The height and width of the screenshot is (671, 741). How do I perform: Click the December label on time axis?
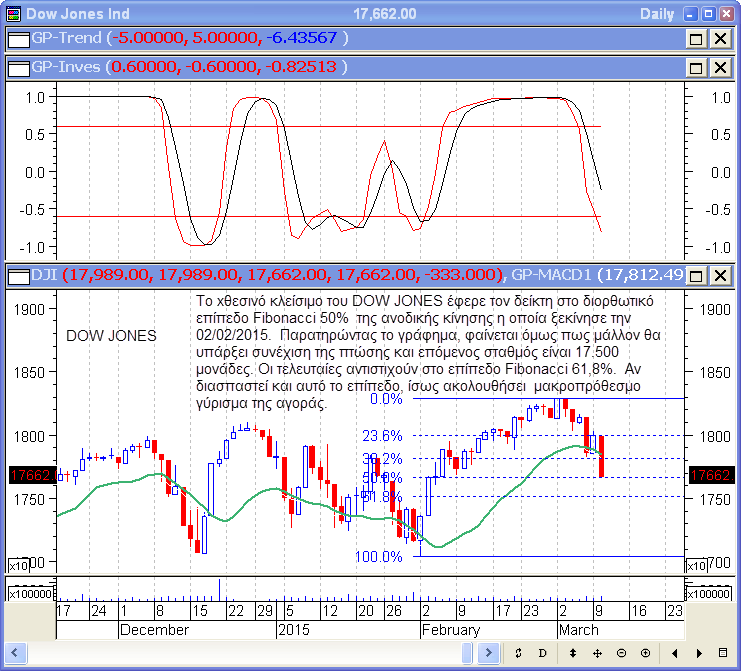(154, 630)
